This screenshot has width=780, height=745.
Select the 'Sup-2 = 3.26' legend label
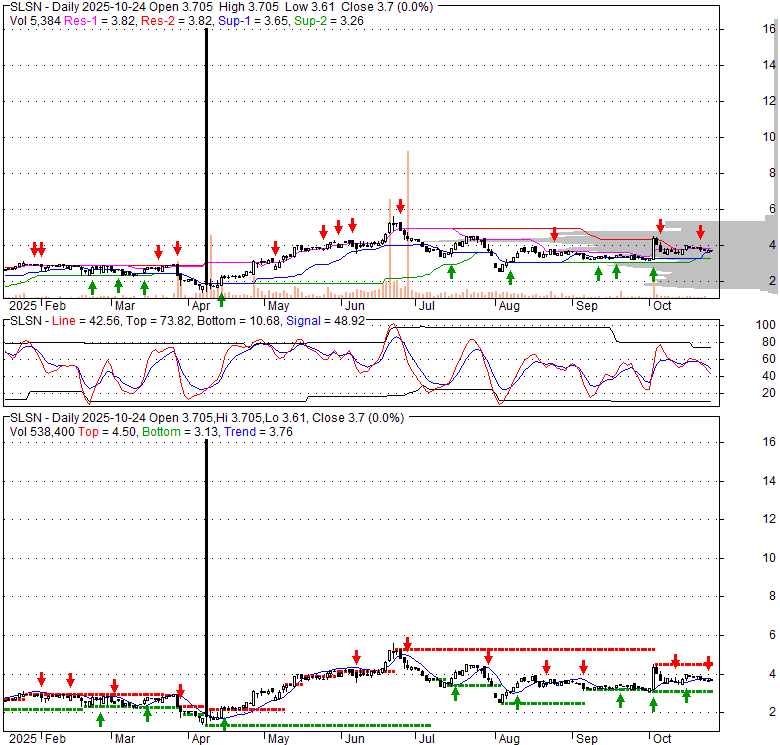(x=329, y=21)
